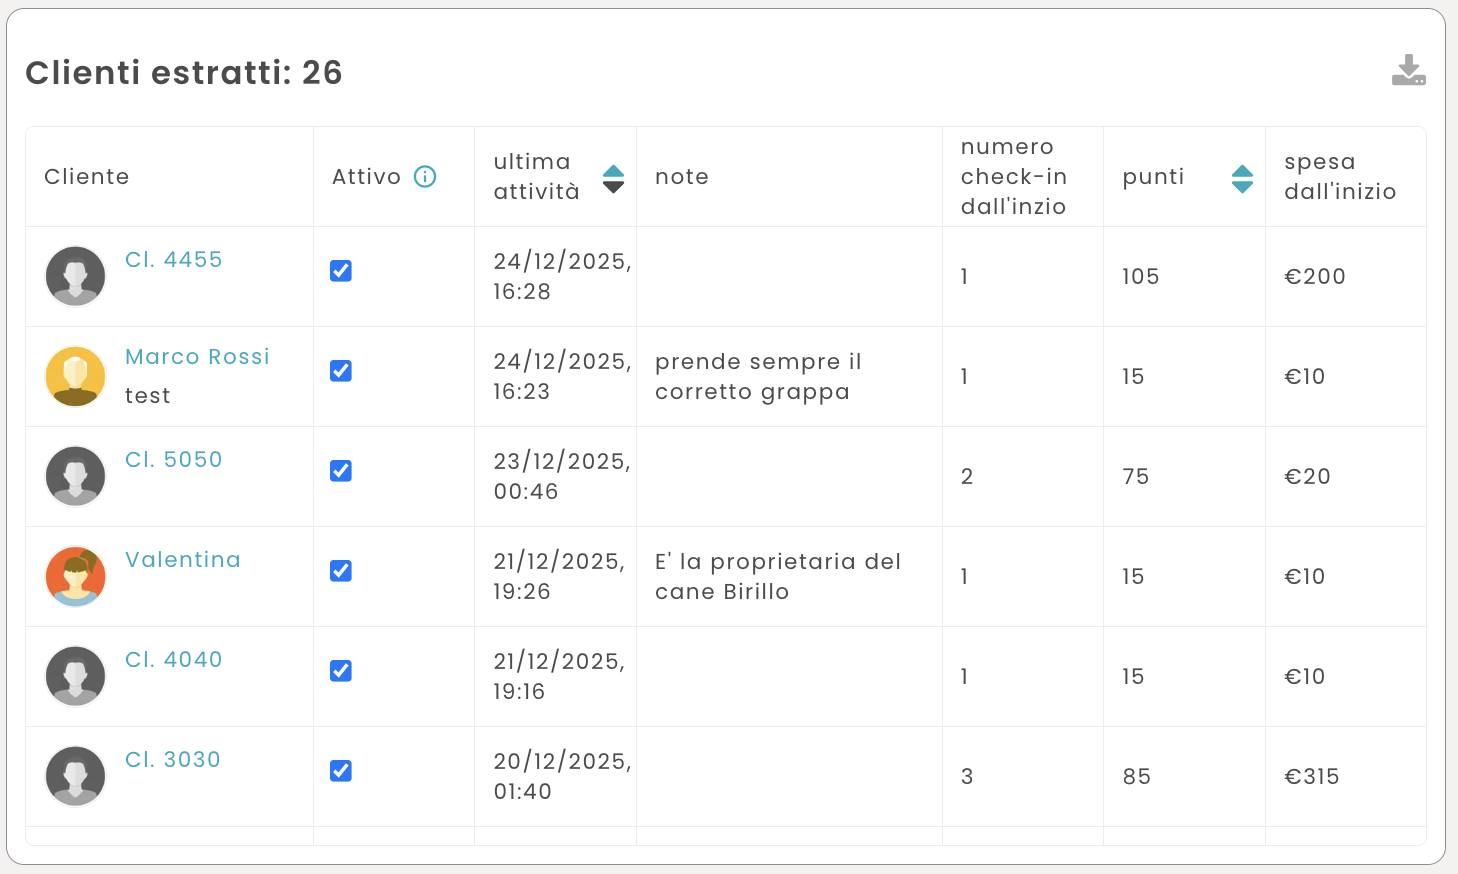Click the Cl. 5050 avatar icon
The height and width of the screenshot is (874, 1458).
[76, 476]
